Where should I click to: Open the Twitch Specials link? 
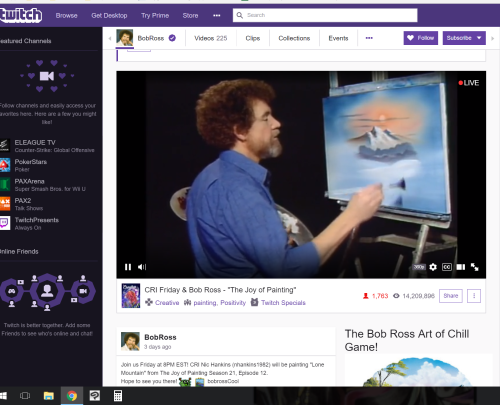[283, 303]
